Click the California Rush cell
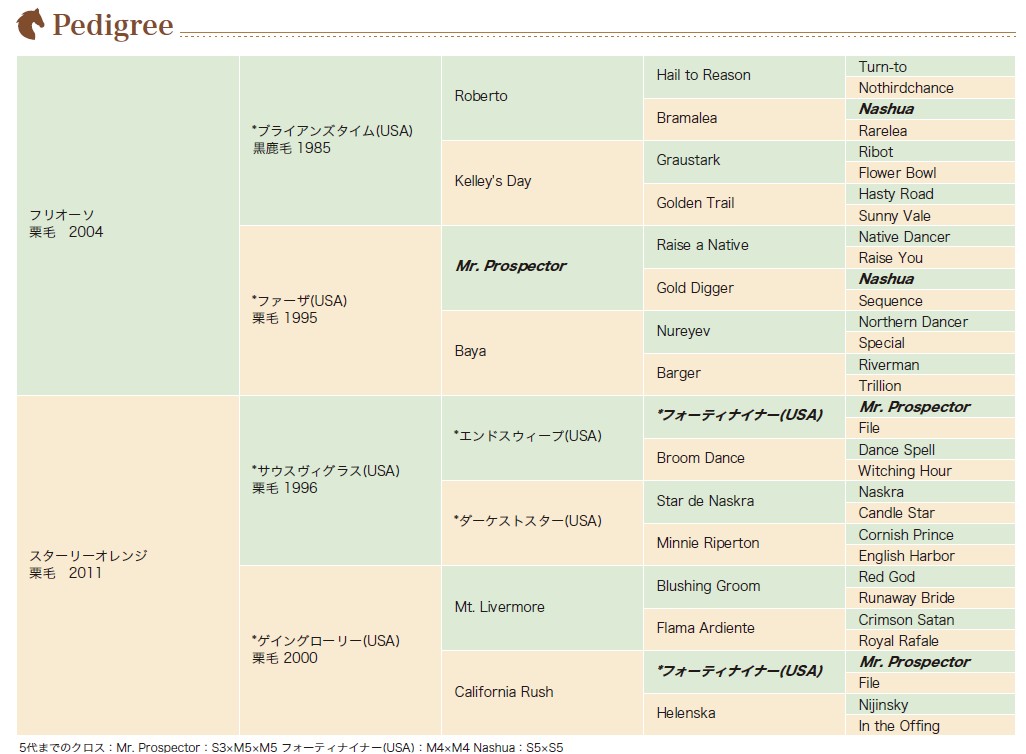The height and width of the screenshot is (754, 1026). 542,692
